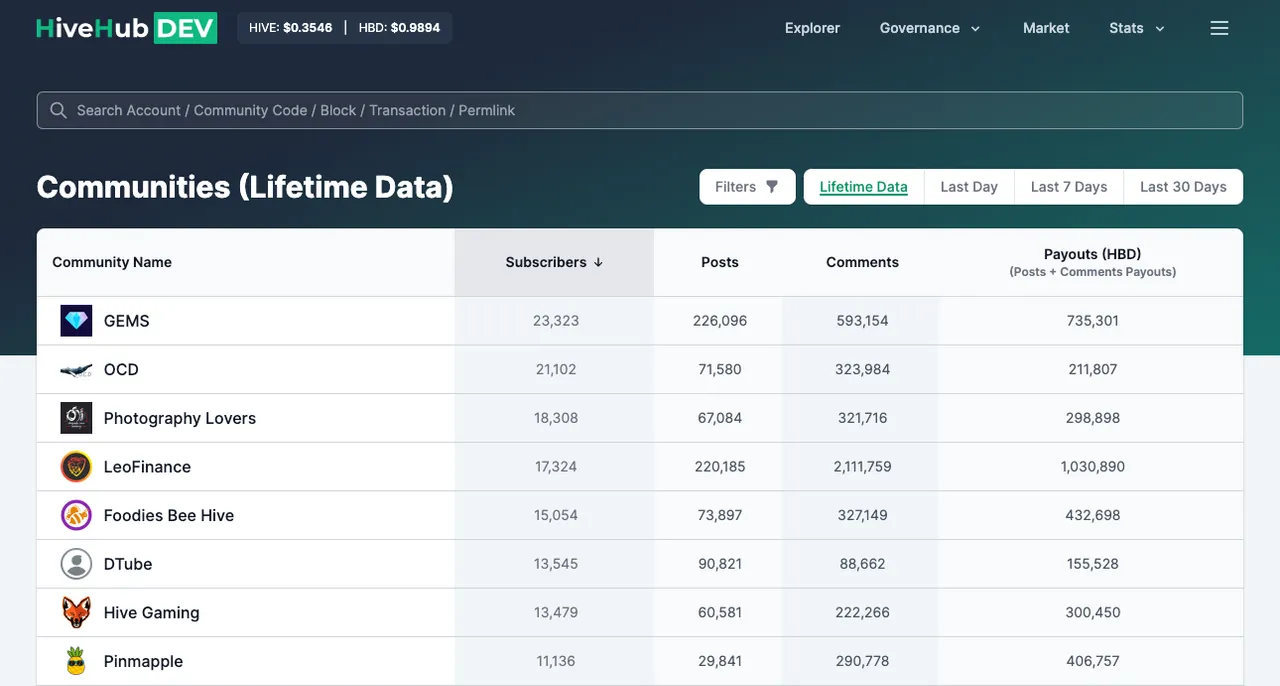Open the Market page
Screen dimensions: 1280x686
(x=1046, y=28)
